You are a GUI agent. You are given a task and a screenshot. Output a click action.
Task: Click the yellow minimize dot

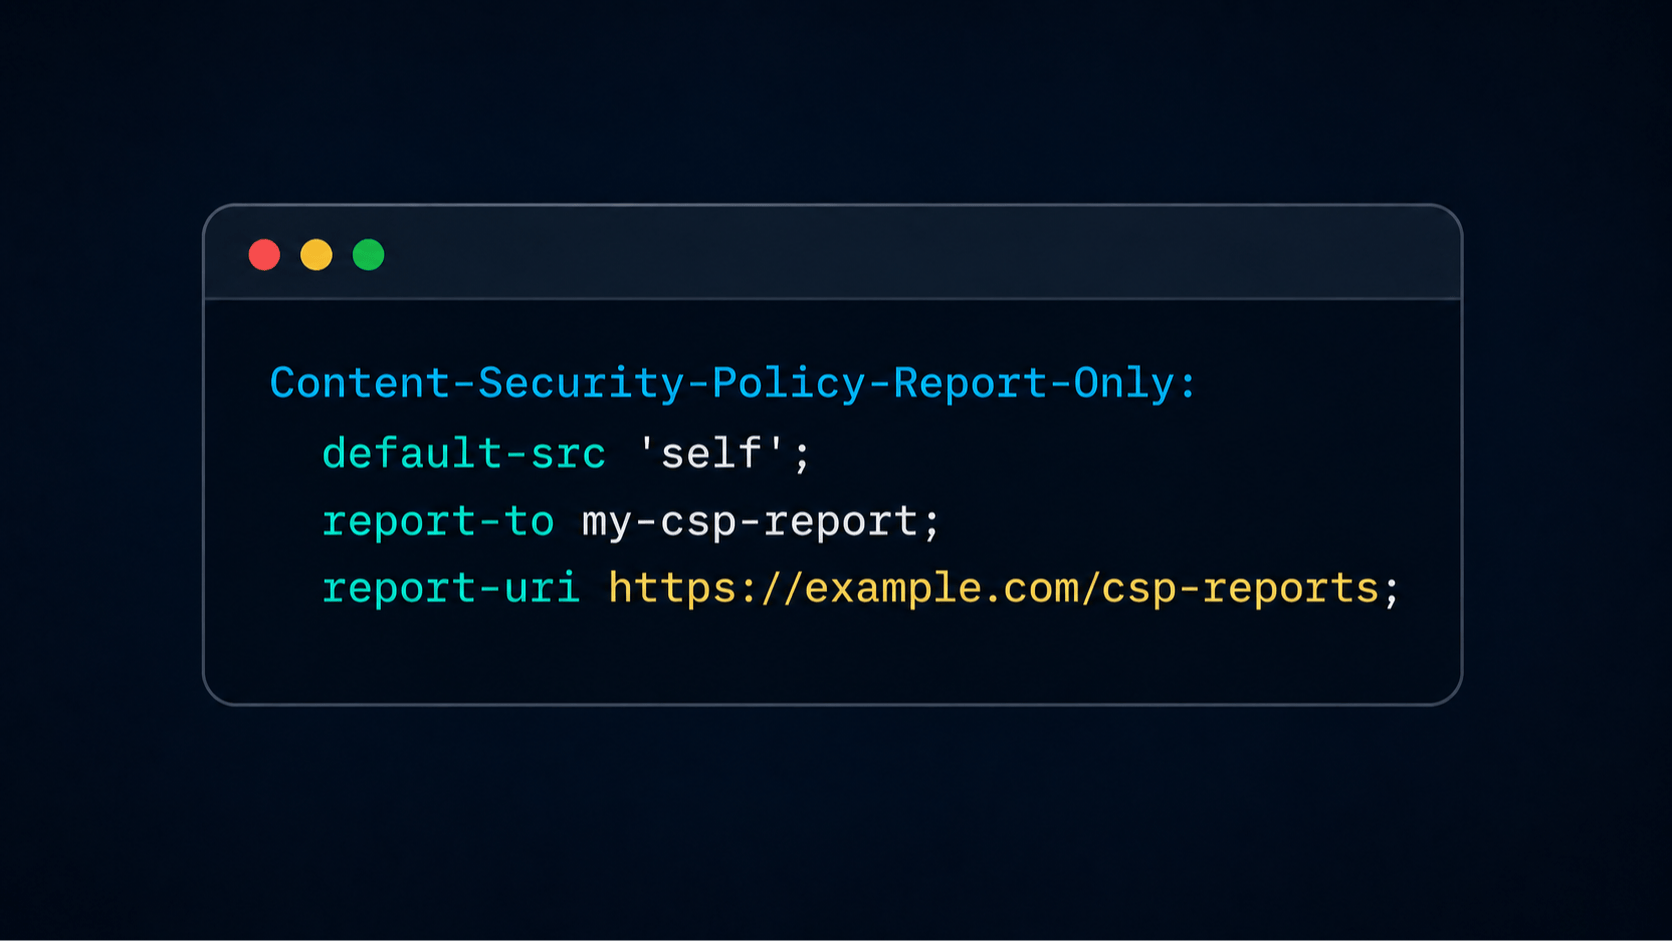pos(316,255)
